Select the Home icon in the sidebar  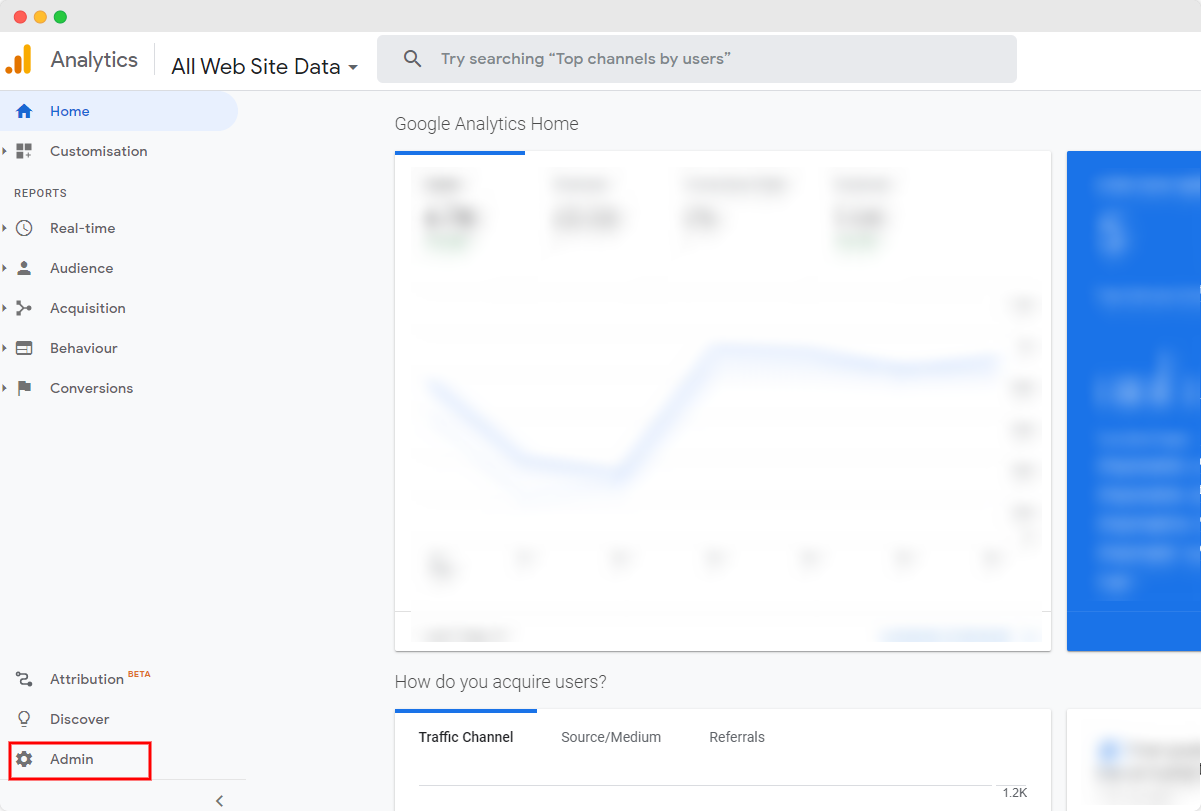click(x=24, y=111)
